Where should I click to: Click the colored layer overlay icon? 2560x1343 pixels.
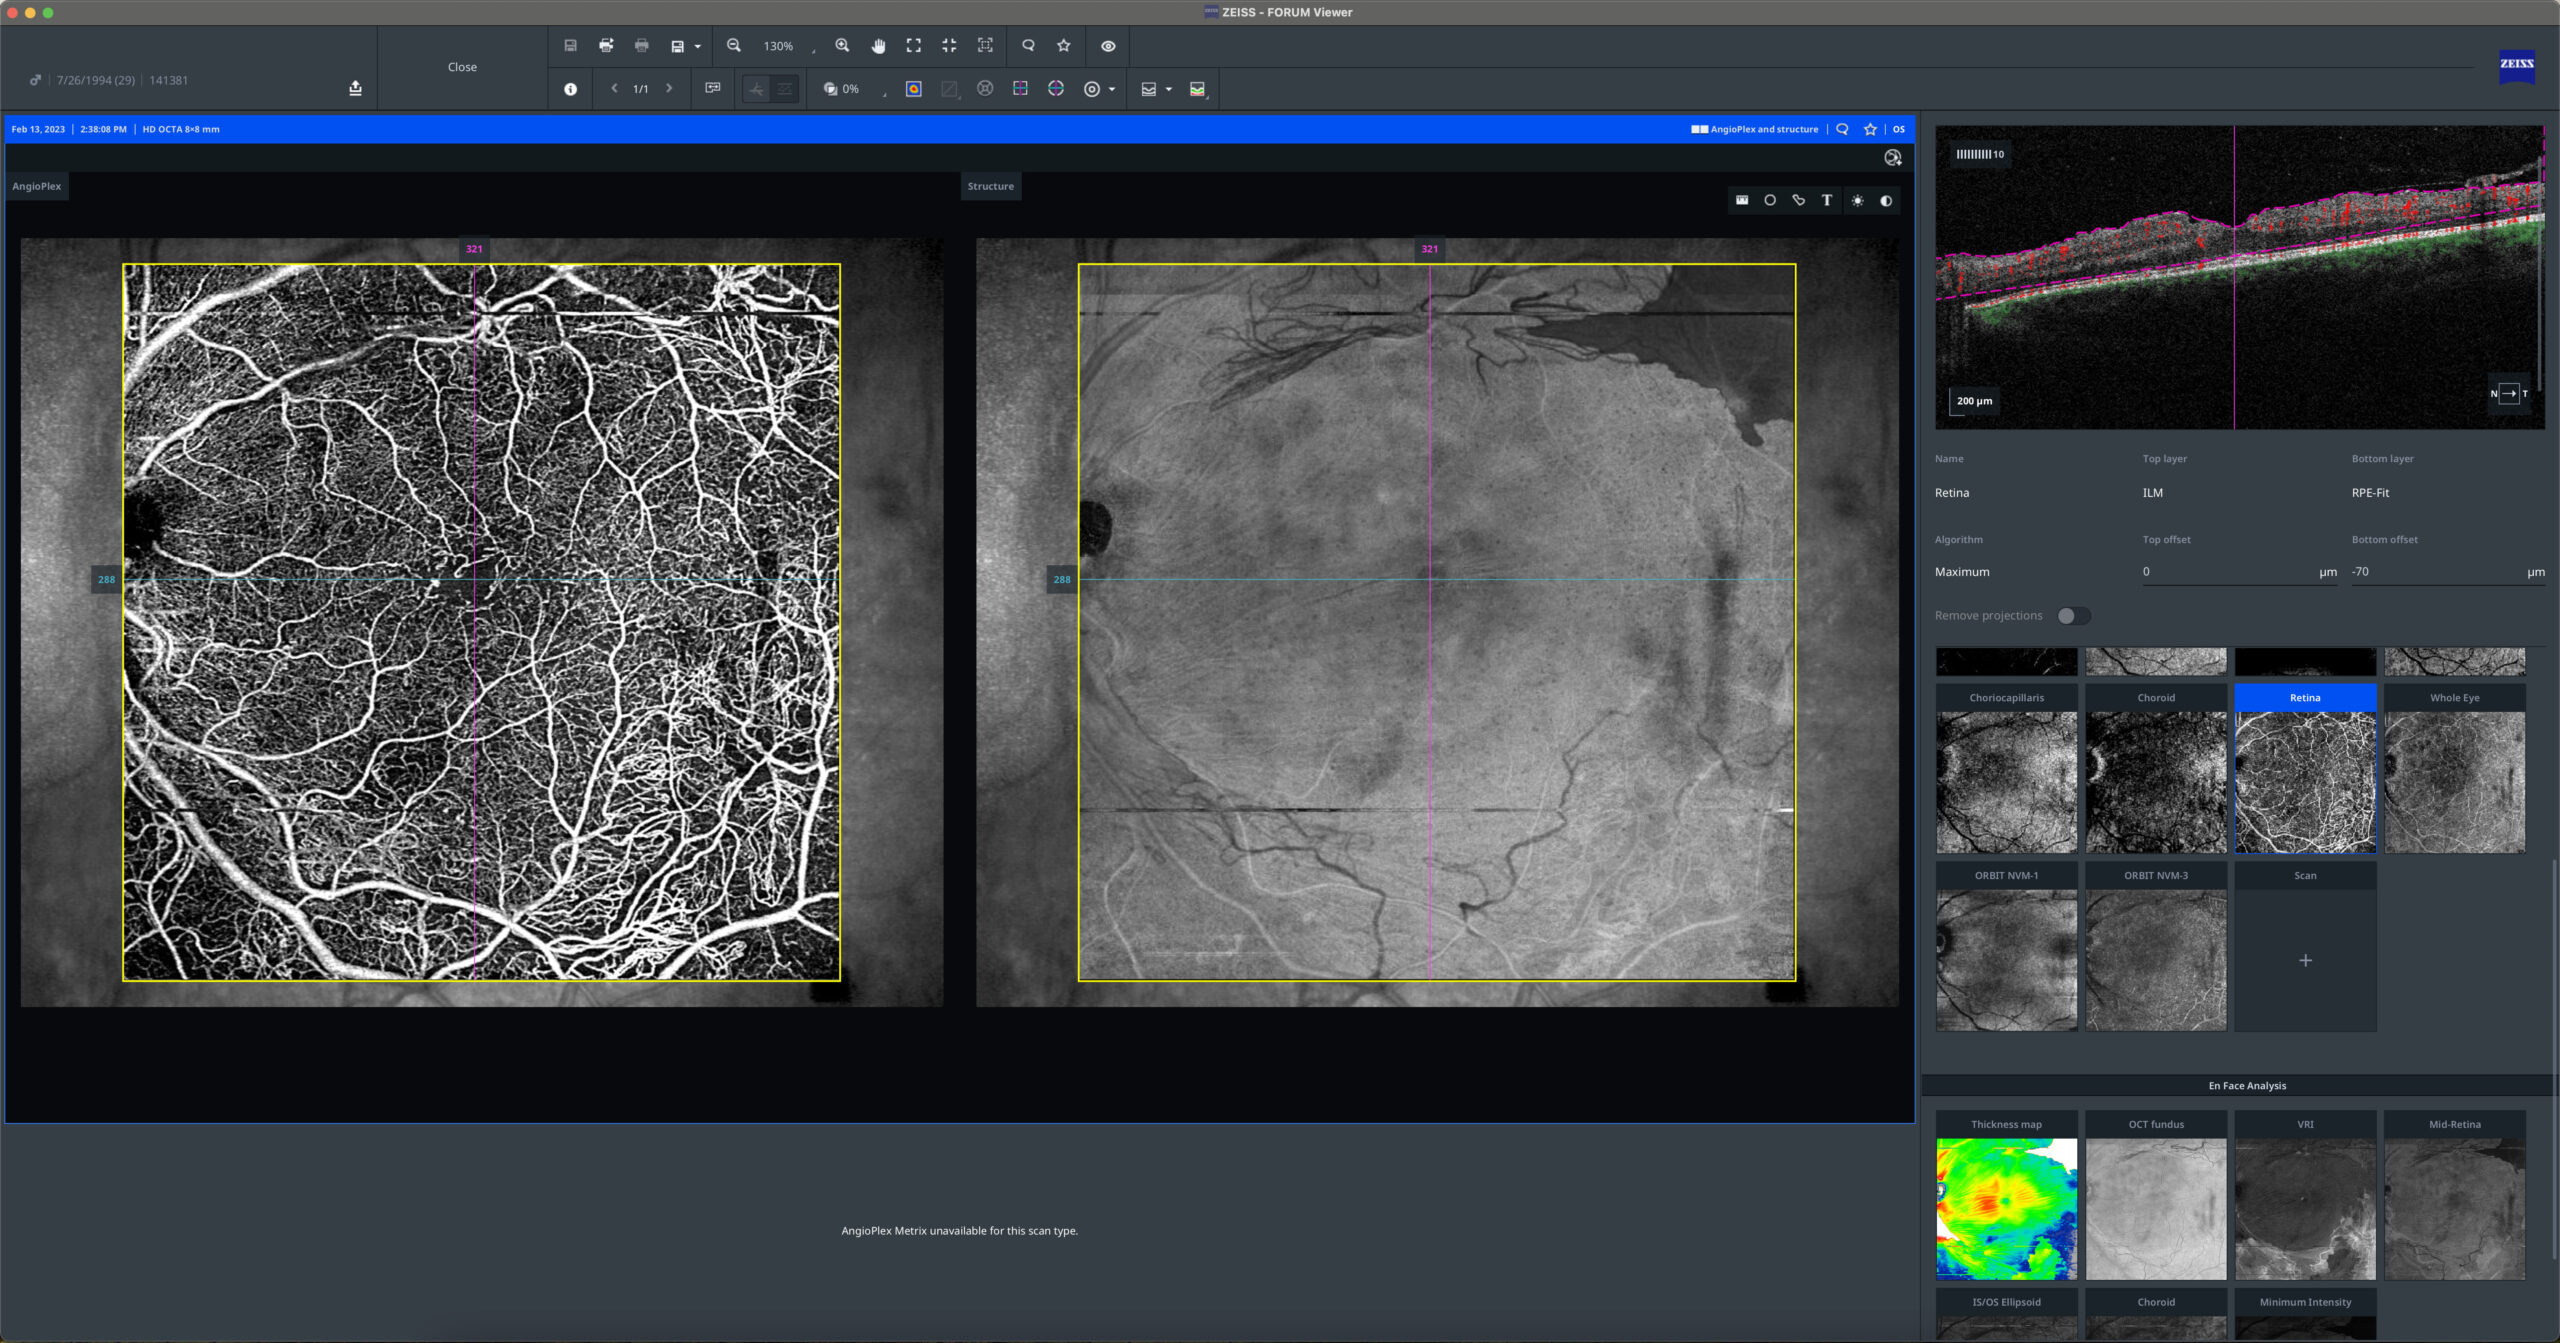coord(1198,89)
